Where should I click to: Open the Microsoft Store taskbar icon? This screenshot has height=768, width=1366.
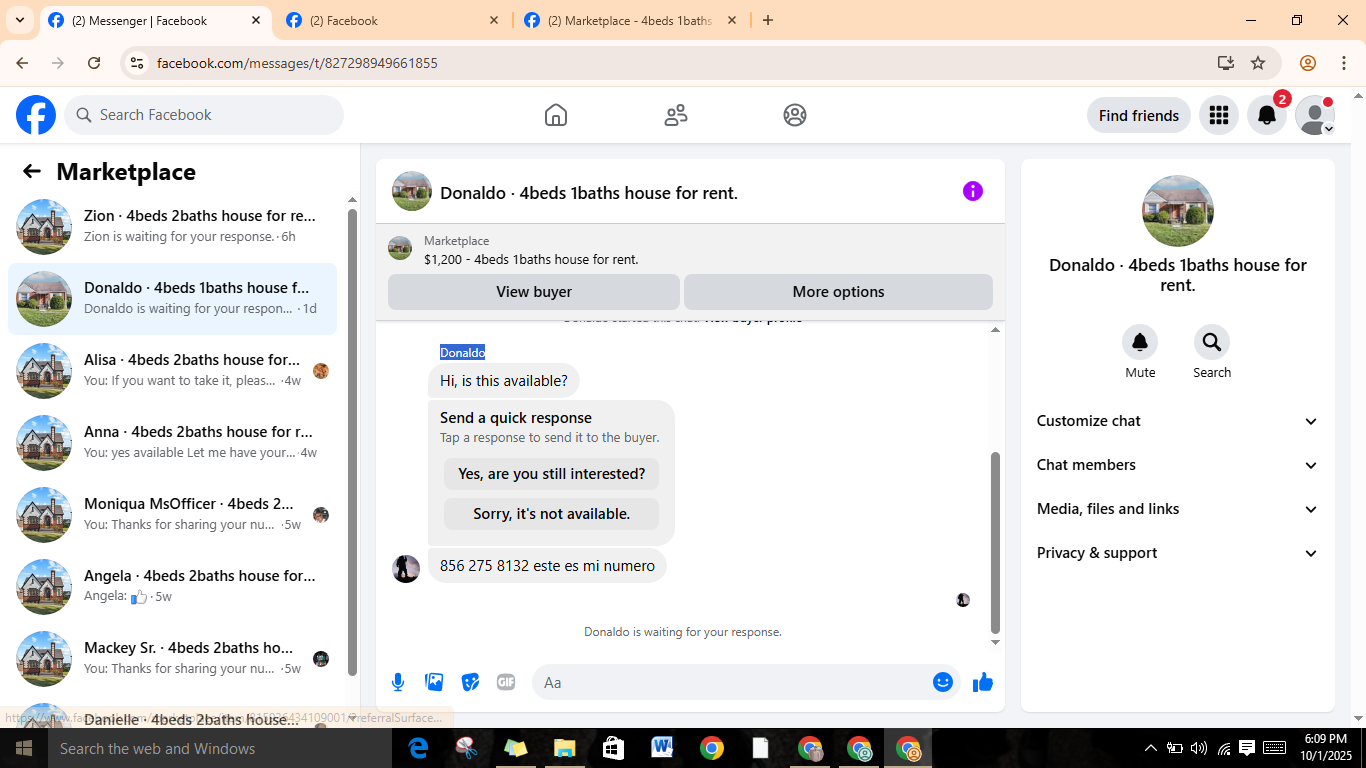coord(613,748)
